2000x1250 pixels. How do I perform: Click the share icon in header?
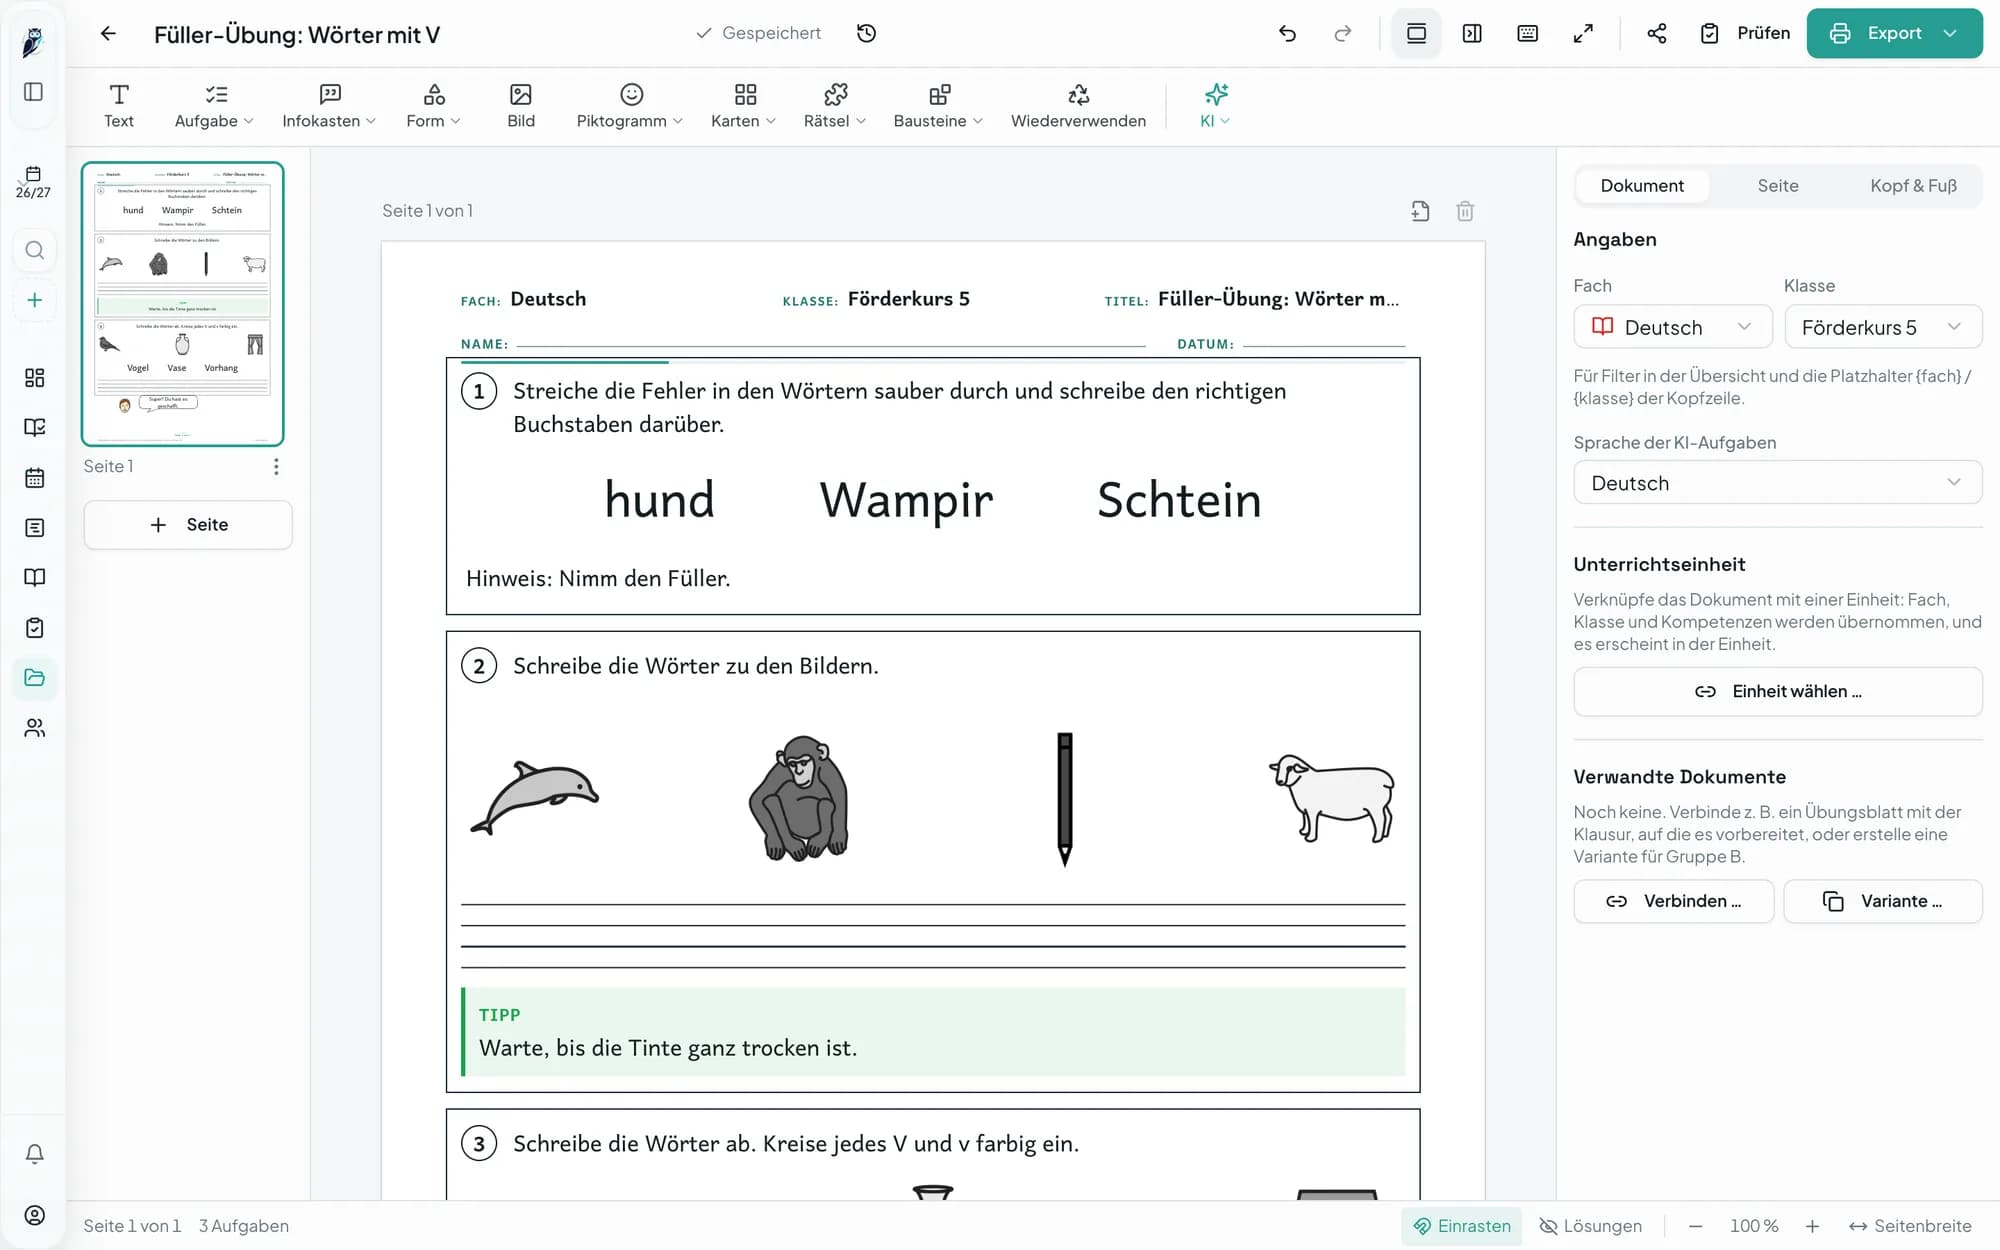pyautogui.click(x=1656, y=33)
